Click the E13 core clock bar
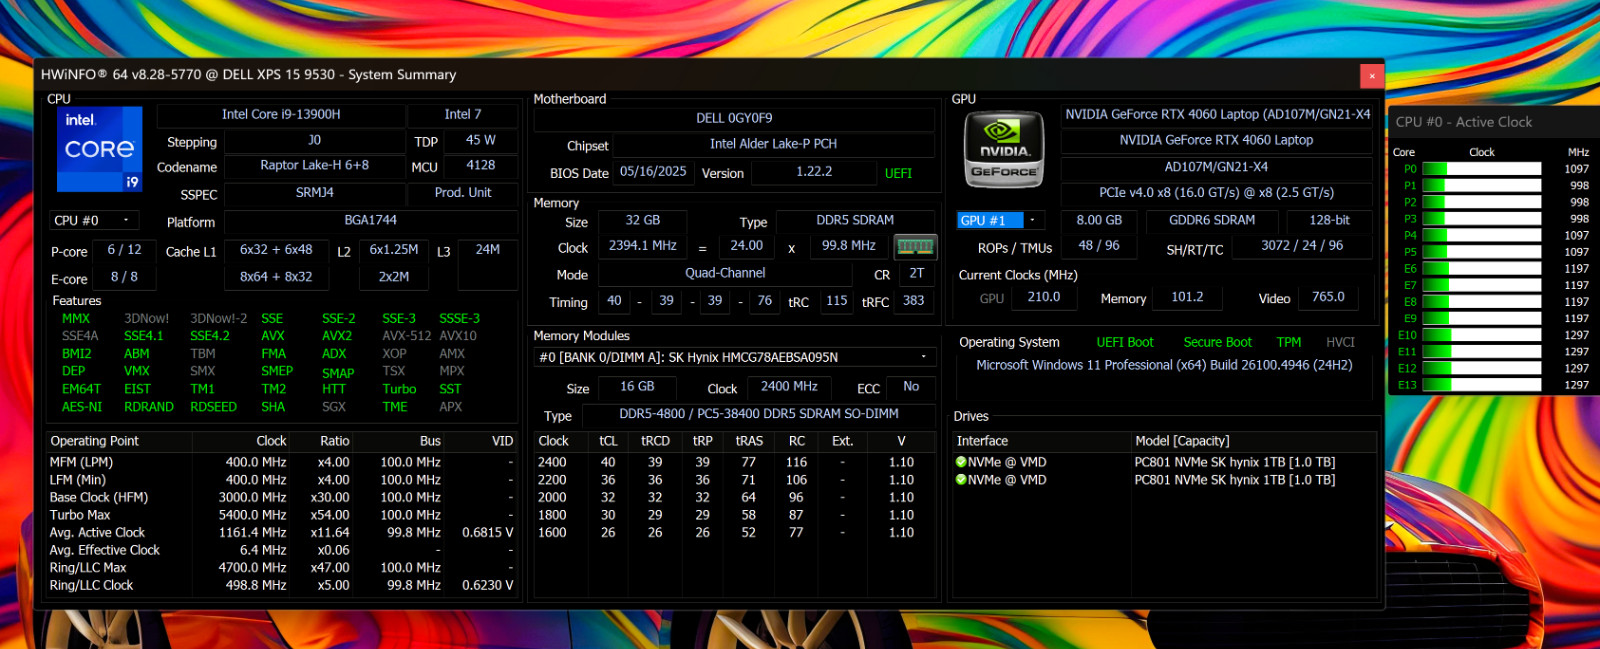Viewport: 1600px width, 649px height. (x=1482, y=385)
